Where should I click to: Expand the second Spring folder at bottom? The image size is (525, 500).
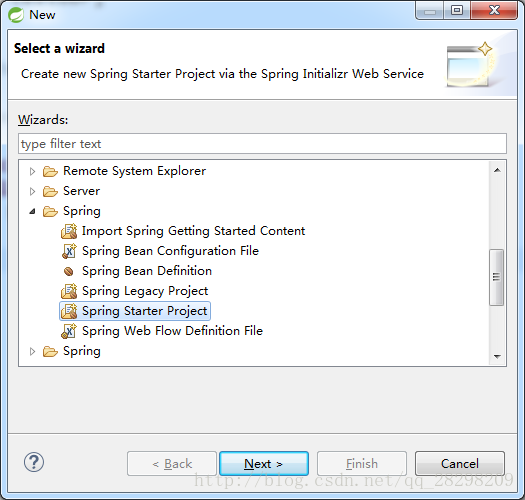32,351
